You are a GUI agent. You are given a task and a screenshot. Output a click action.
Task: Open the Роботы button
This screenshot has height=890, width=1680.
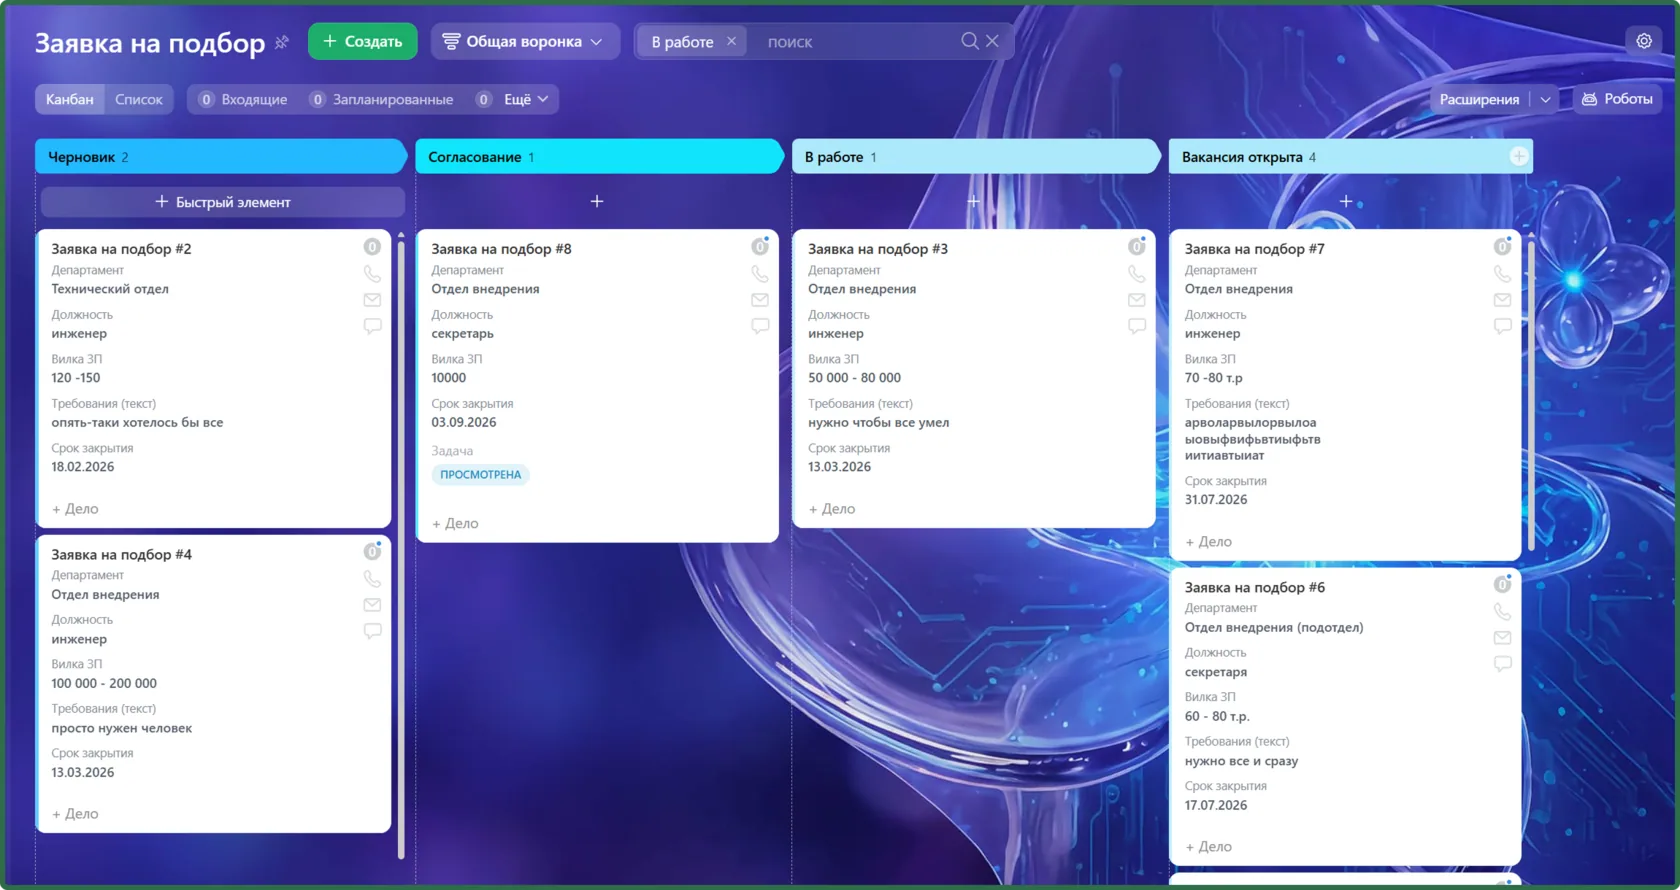tap(1617, 99)
